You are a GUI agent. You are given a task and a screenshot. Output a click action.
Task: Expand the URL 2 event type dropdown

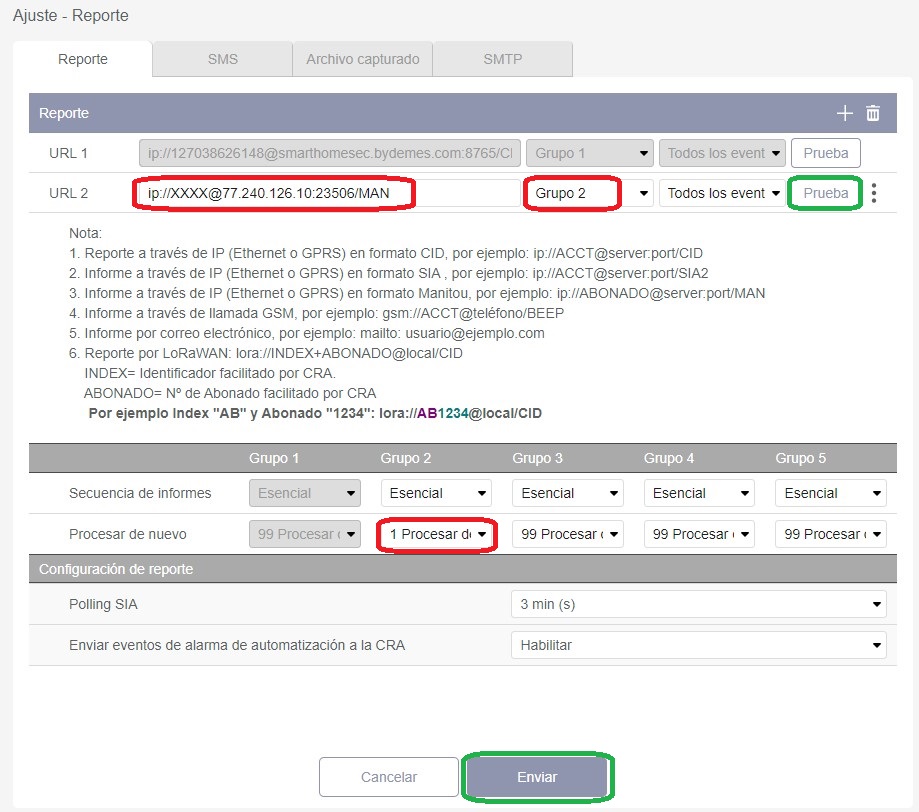pyautogui.click(x=724, y=193)
